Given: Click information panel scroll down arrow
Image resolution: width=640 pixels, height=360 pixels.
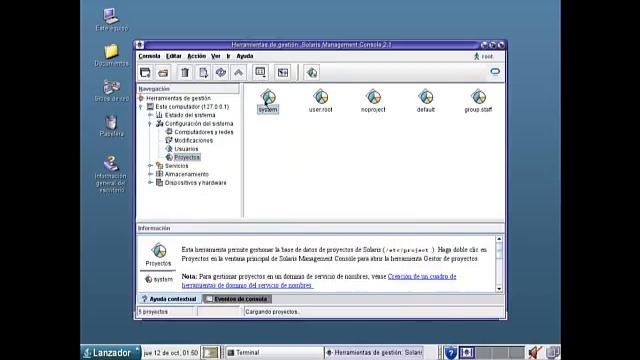Looking at the screenshot, I should (499, 289).
